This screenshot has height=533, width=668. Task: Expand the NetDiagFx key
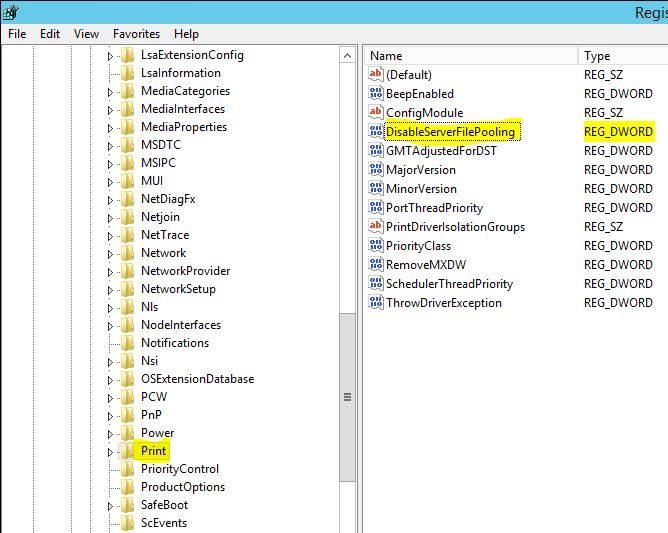[x=110, y=200]
